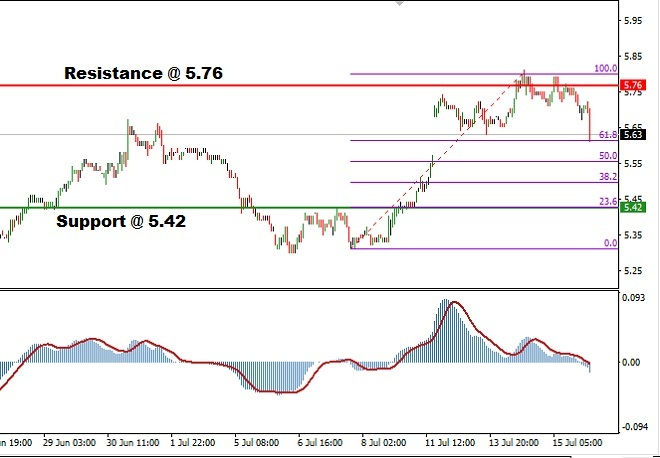Click the black 5.63 current price tag

[x=633, y=135]
